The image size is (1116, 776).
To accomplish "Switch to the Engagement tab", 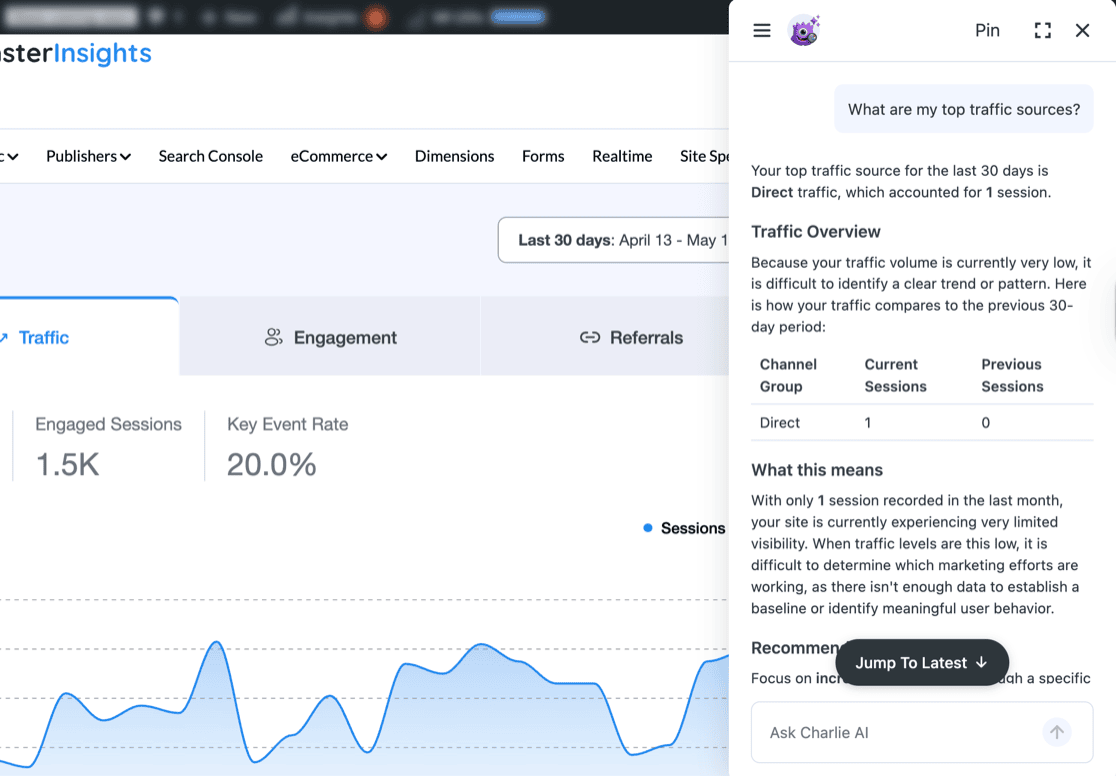I will coord(330,337).
